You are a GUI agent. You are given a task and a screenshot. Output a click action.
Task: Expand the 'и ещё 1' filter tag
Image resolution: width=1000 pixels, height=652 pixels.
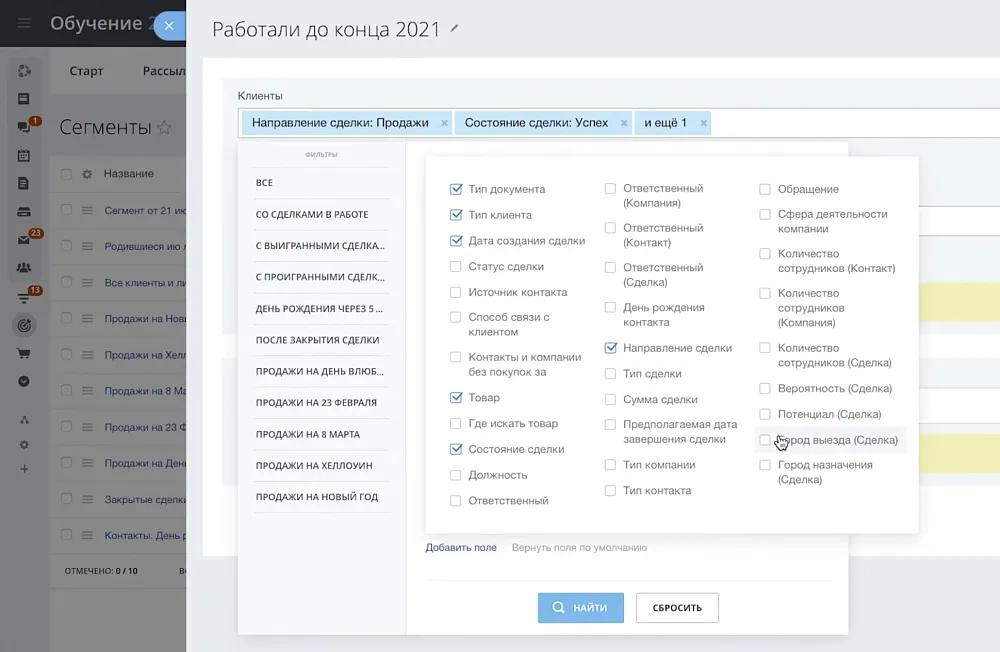tap(665, 123)
